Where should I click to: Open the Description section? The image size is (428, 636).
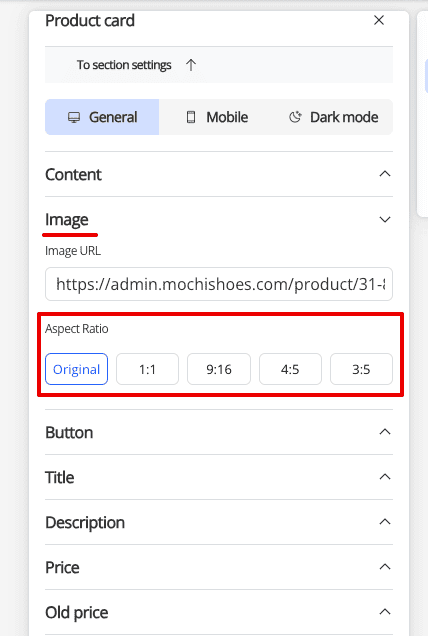pos(219,522)
